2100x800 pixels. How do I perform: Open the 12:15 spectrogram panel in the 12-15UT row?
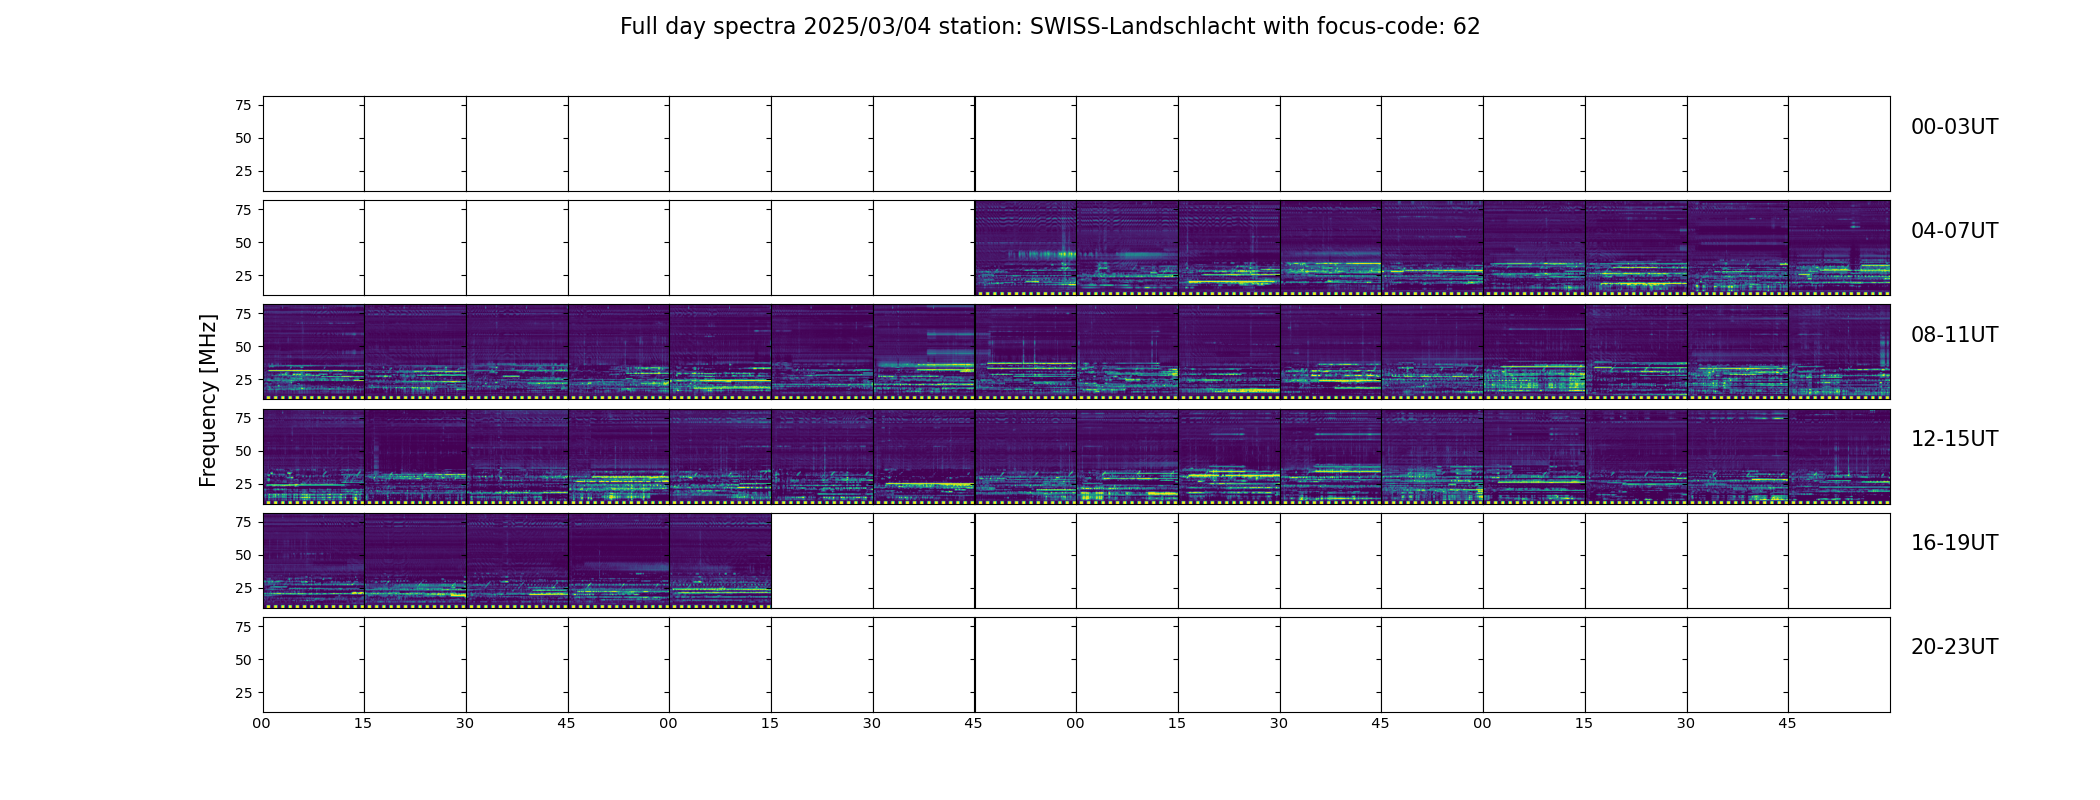pyautogui.click(x=415, y=456)
